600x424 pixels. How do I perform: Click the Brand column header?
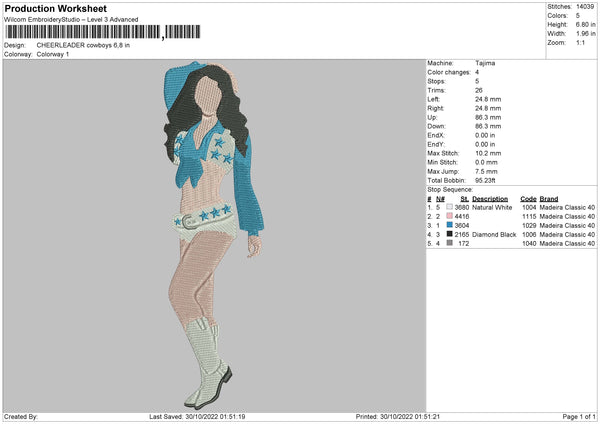coord(549,198)
